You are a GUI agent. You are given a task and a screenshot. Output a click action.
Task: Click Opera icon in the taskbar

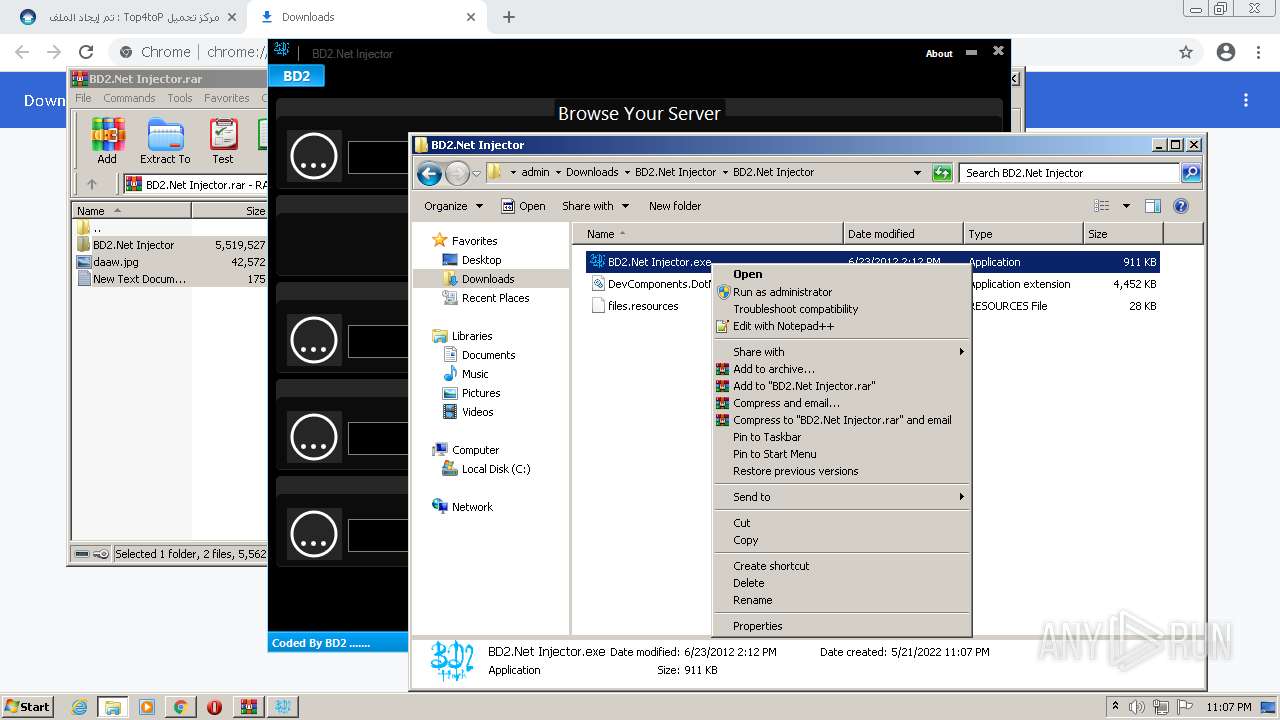[214, 706]
